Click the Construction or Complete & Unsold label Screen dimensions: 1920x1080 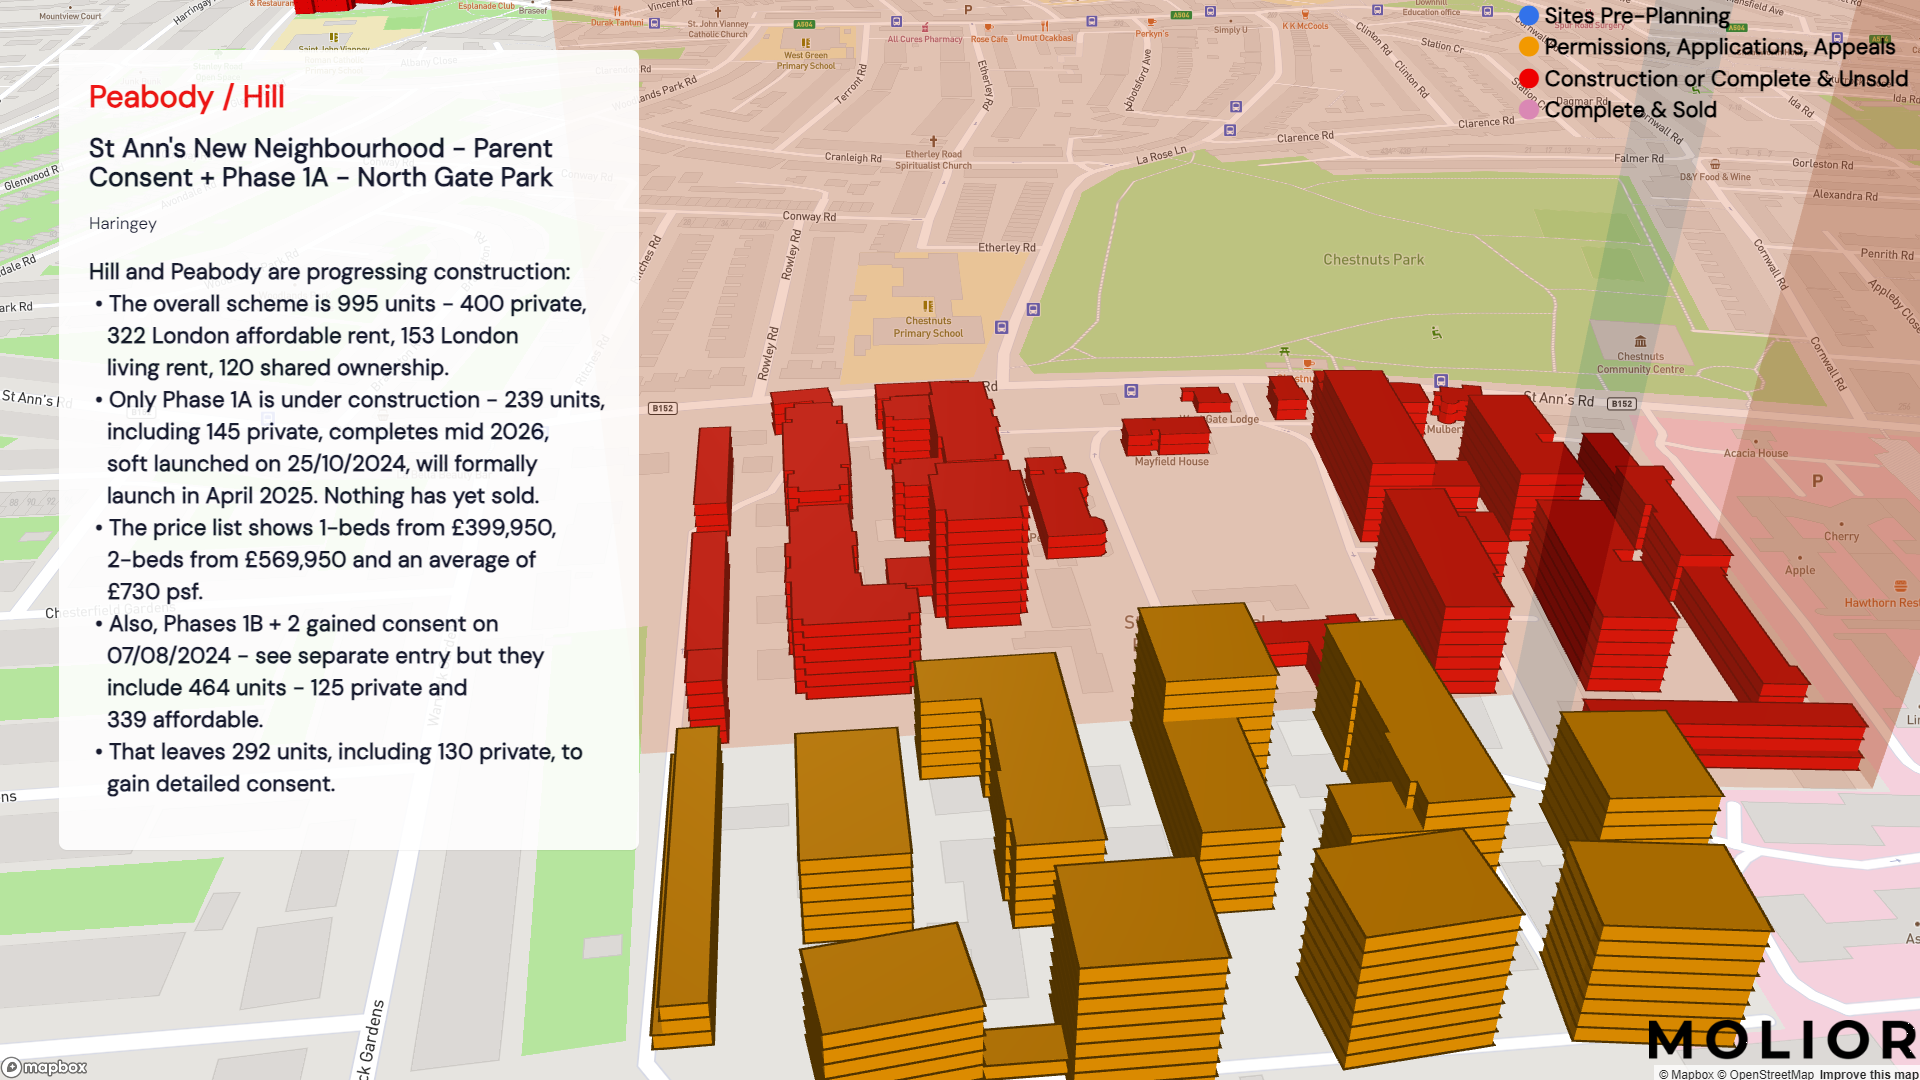1726,79
